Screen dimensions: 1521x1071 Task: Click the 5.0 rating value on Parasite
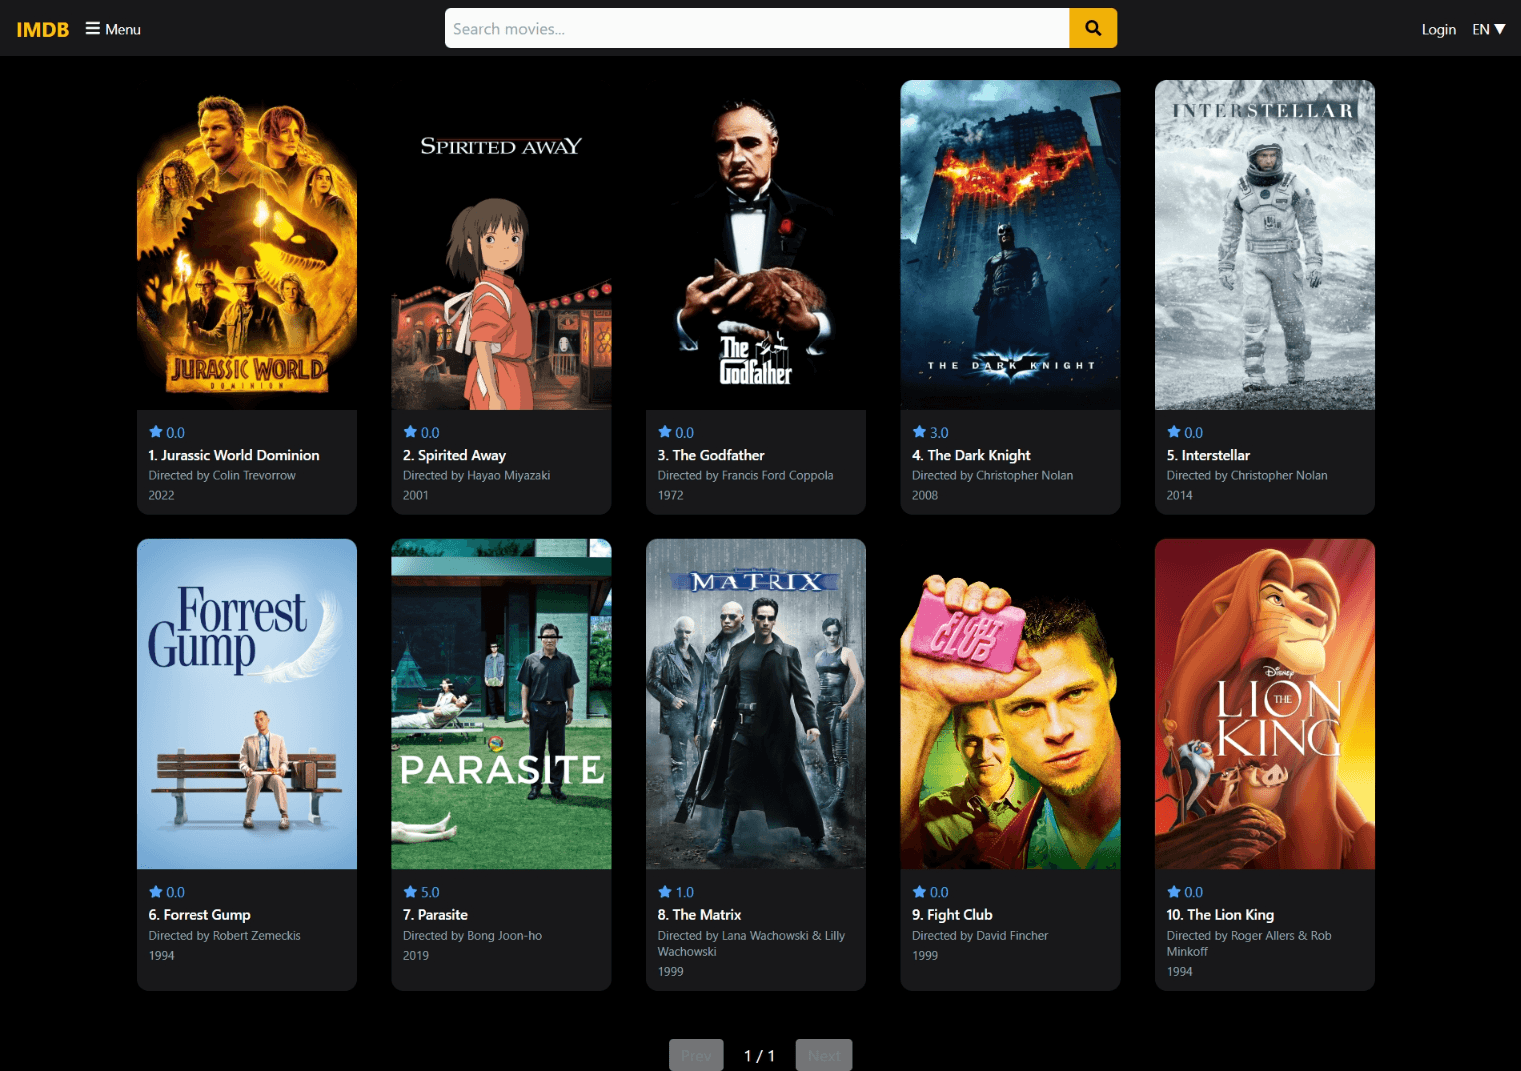click(430, 892)
